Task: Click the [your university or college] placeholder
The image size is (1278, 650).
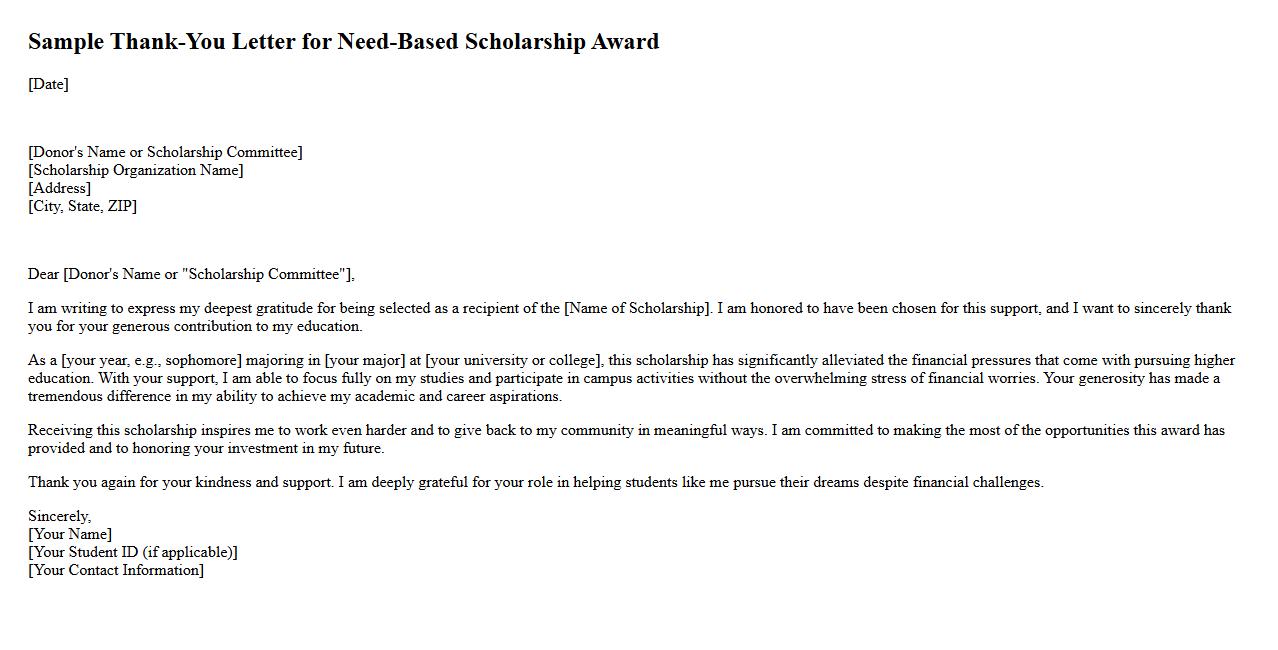Action: [514, 360]
